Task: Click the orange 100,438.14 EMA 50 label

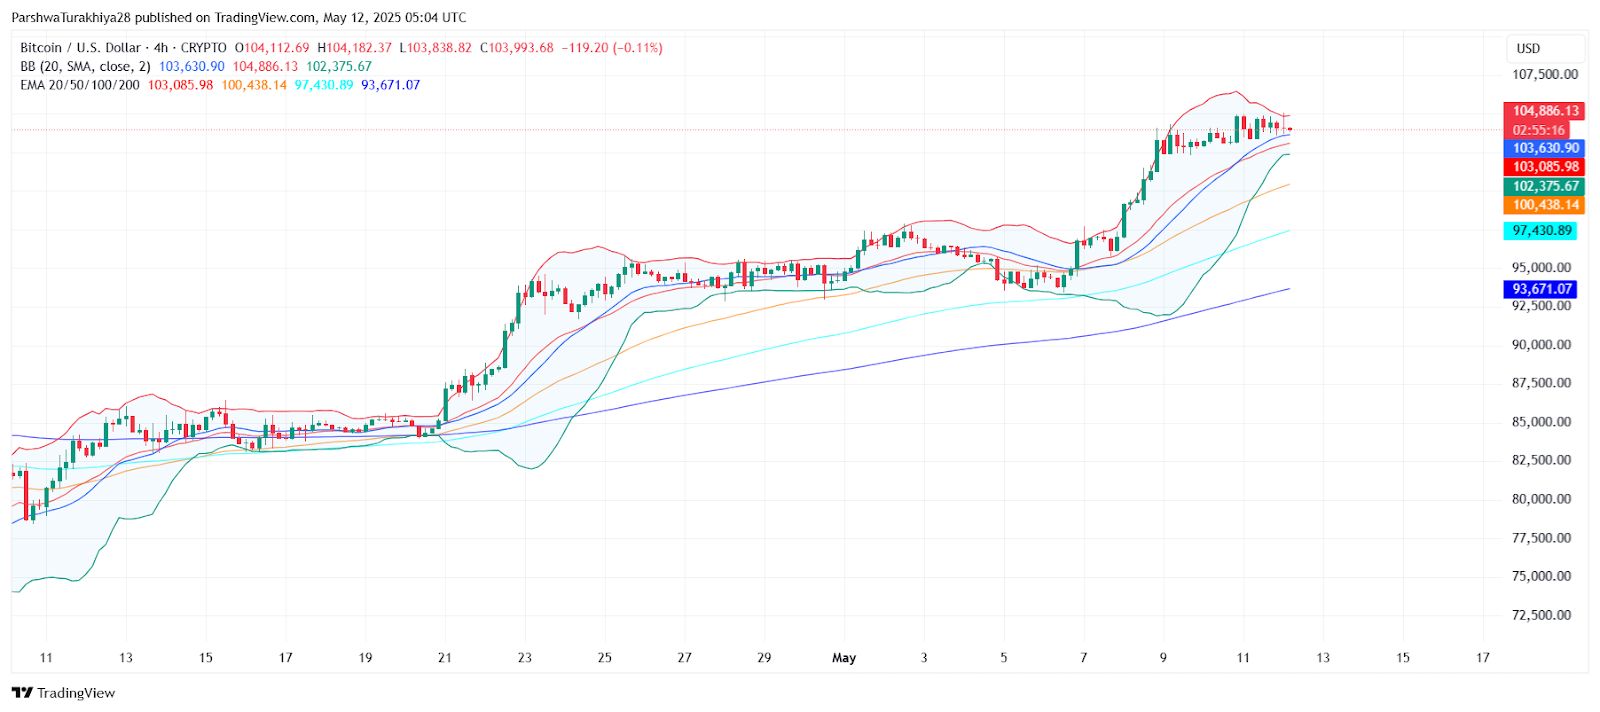Action: click(x=1545, y=205)
